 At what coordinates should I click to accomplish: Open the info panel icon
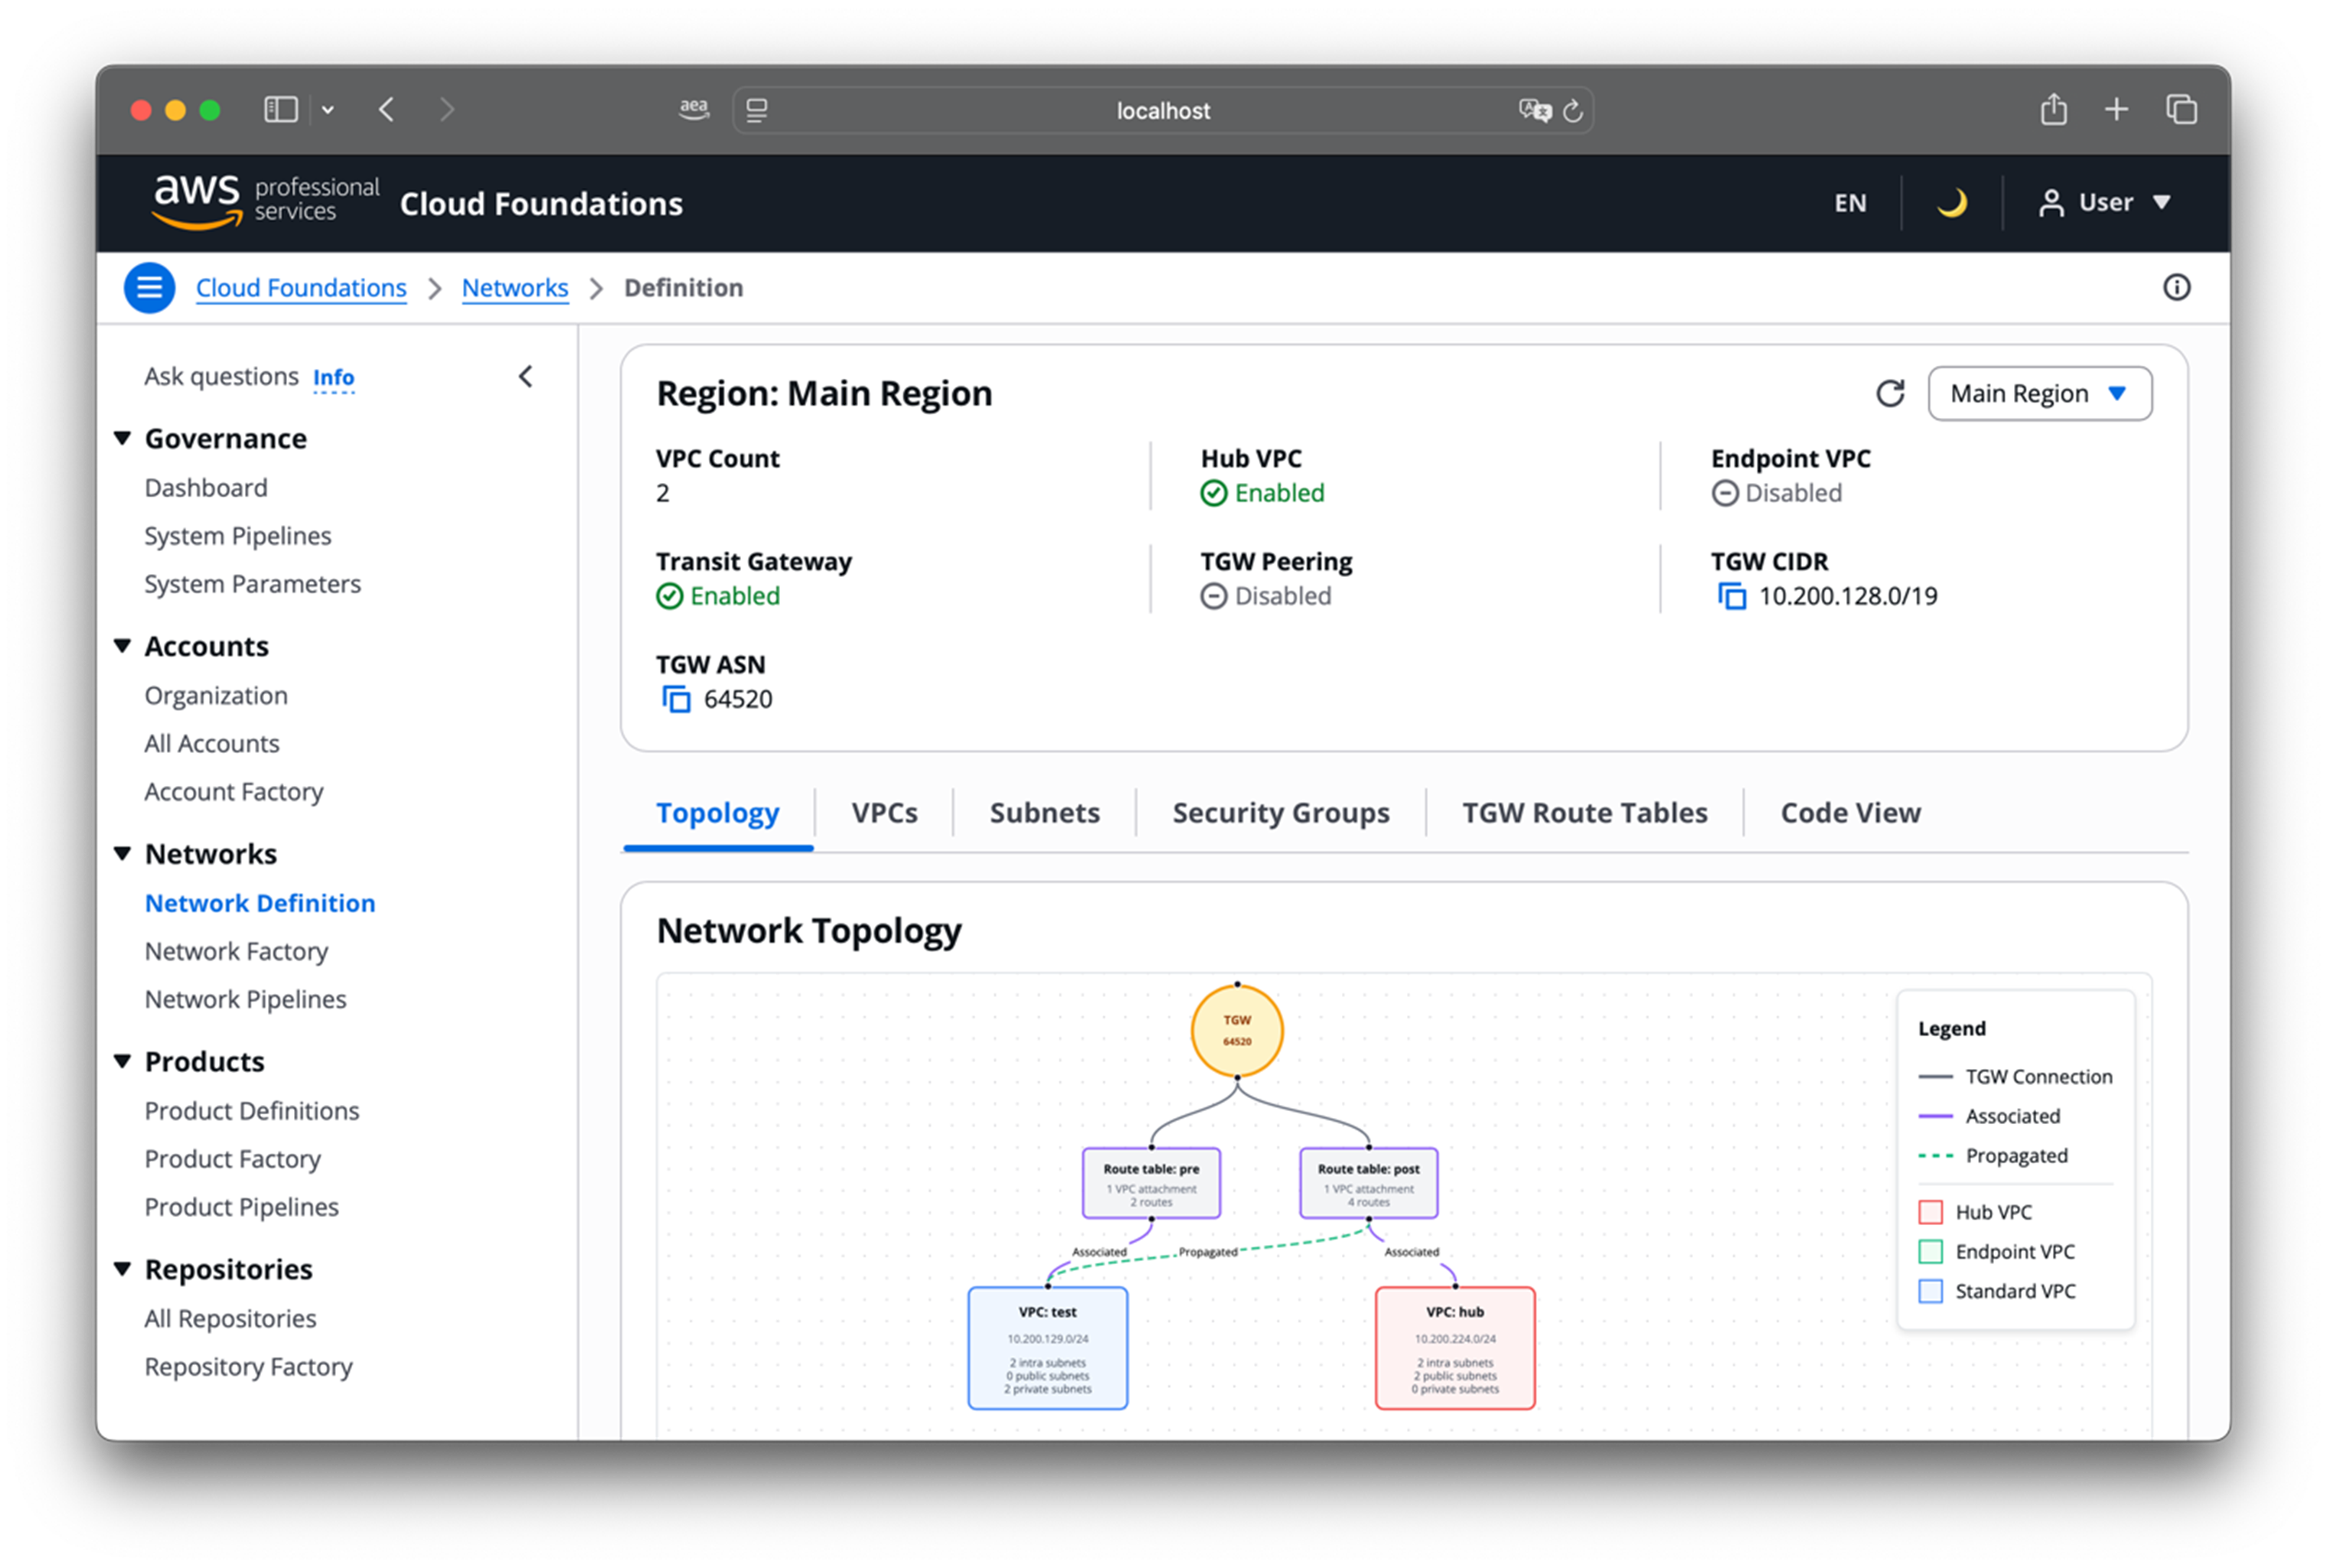(x=2176, y=288)
